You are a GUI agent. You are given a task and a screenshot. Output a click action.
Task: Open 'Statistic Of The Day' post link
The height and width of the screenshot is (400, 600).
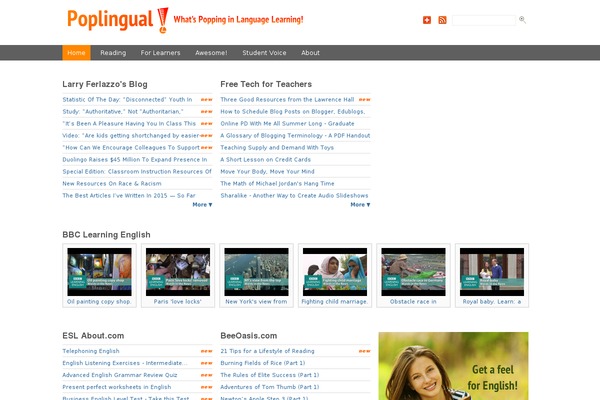pyautogui.click(x=127, y=100)
